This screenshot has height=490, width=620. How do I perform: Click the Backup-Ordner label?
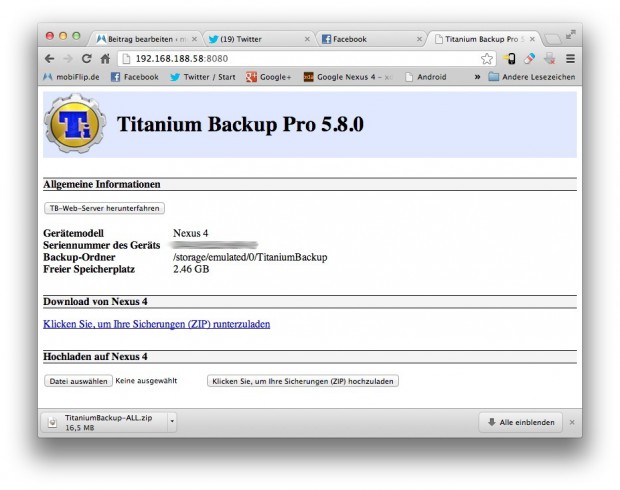(79, 257)
